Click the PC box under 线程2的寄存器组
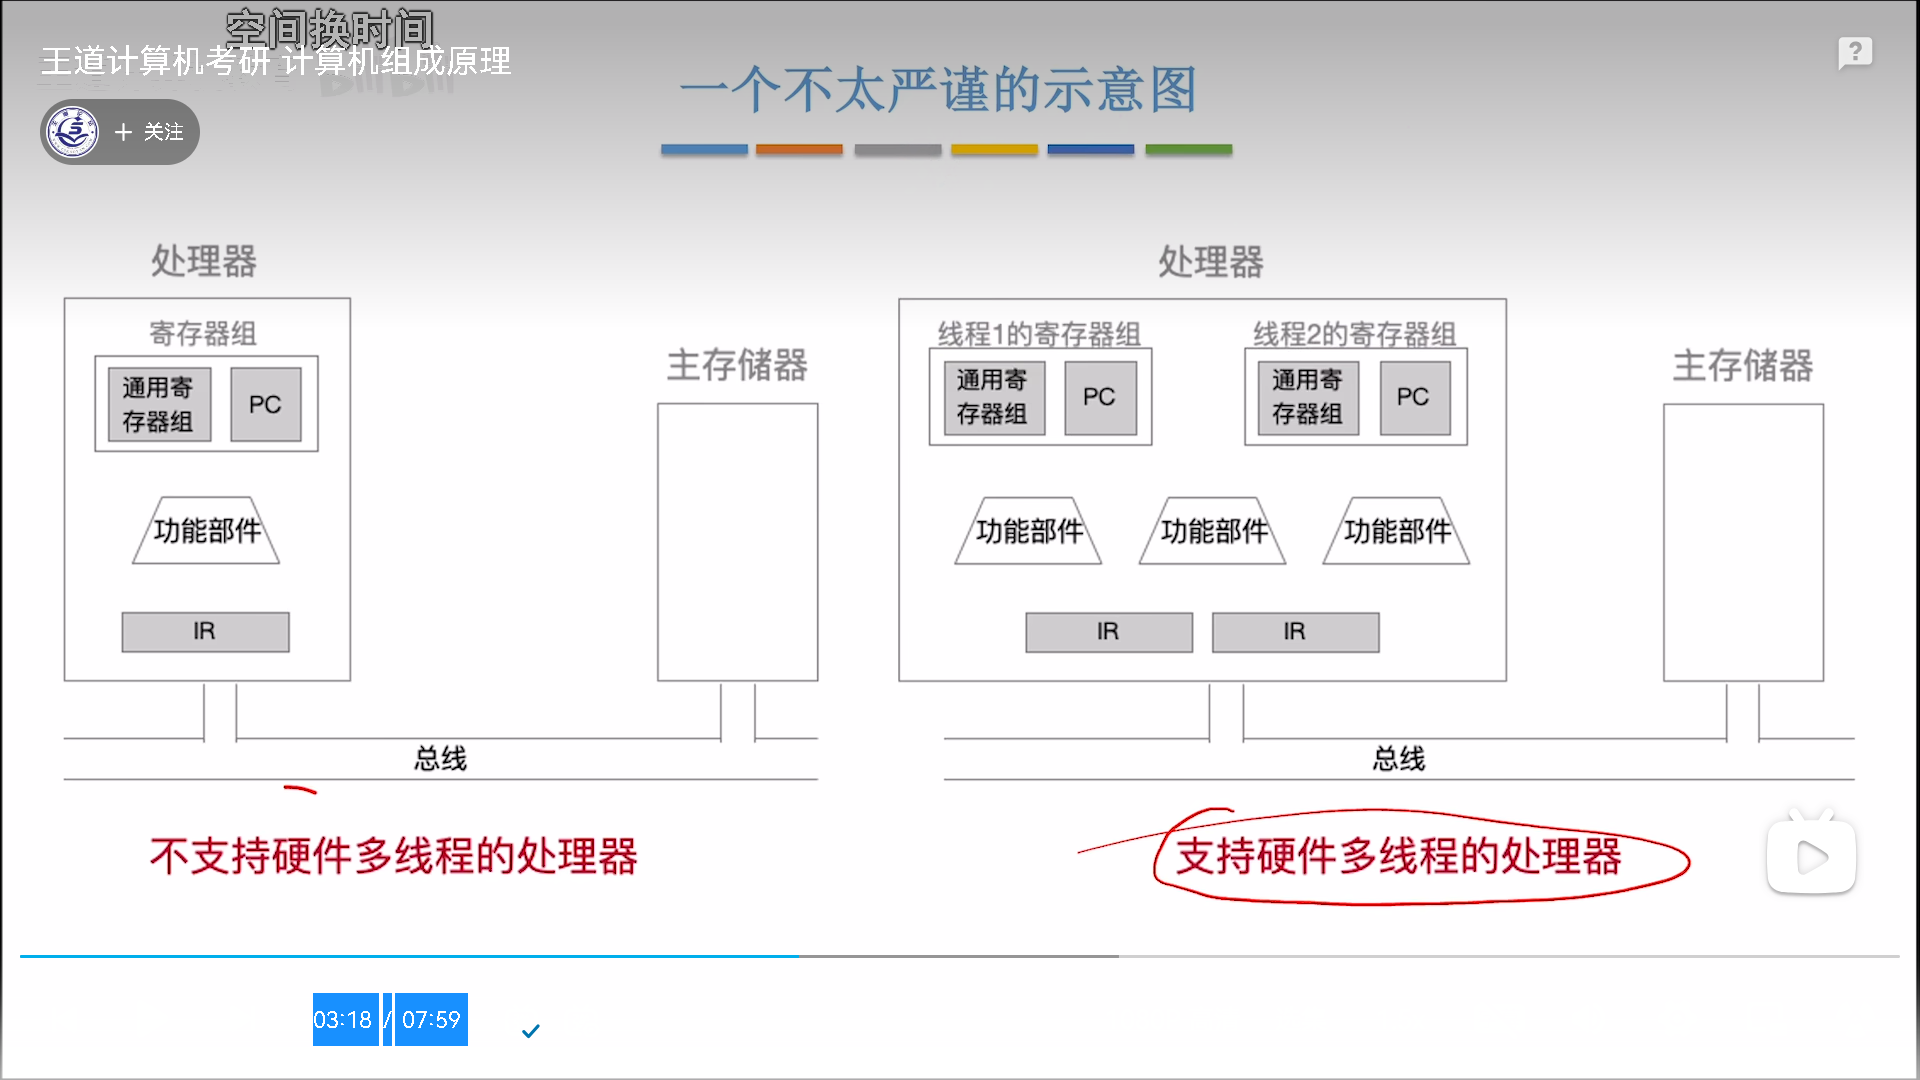Screen dimensions: 1920x1080 point(1414,397)
